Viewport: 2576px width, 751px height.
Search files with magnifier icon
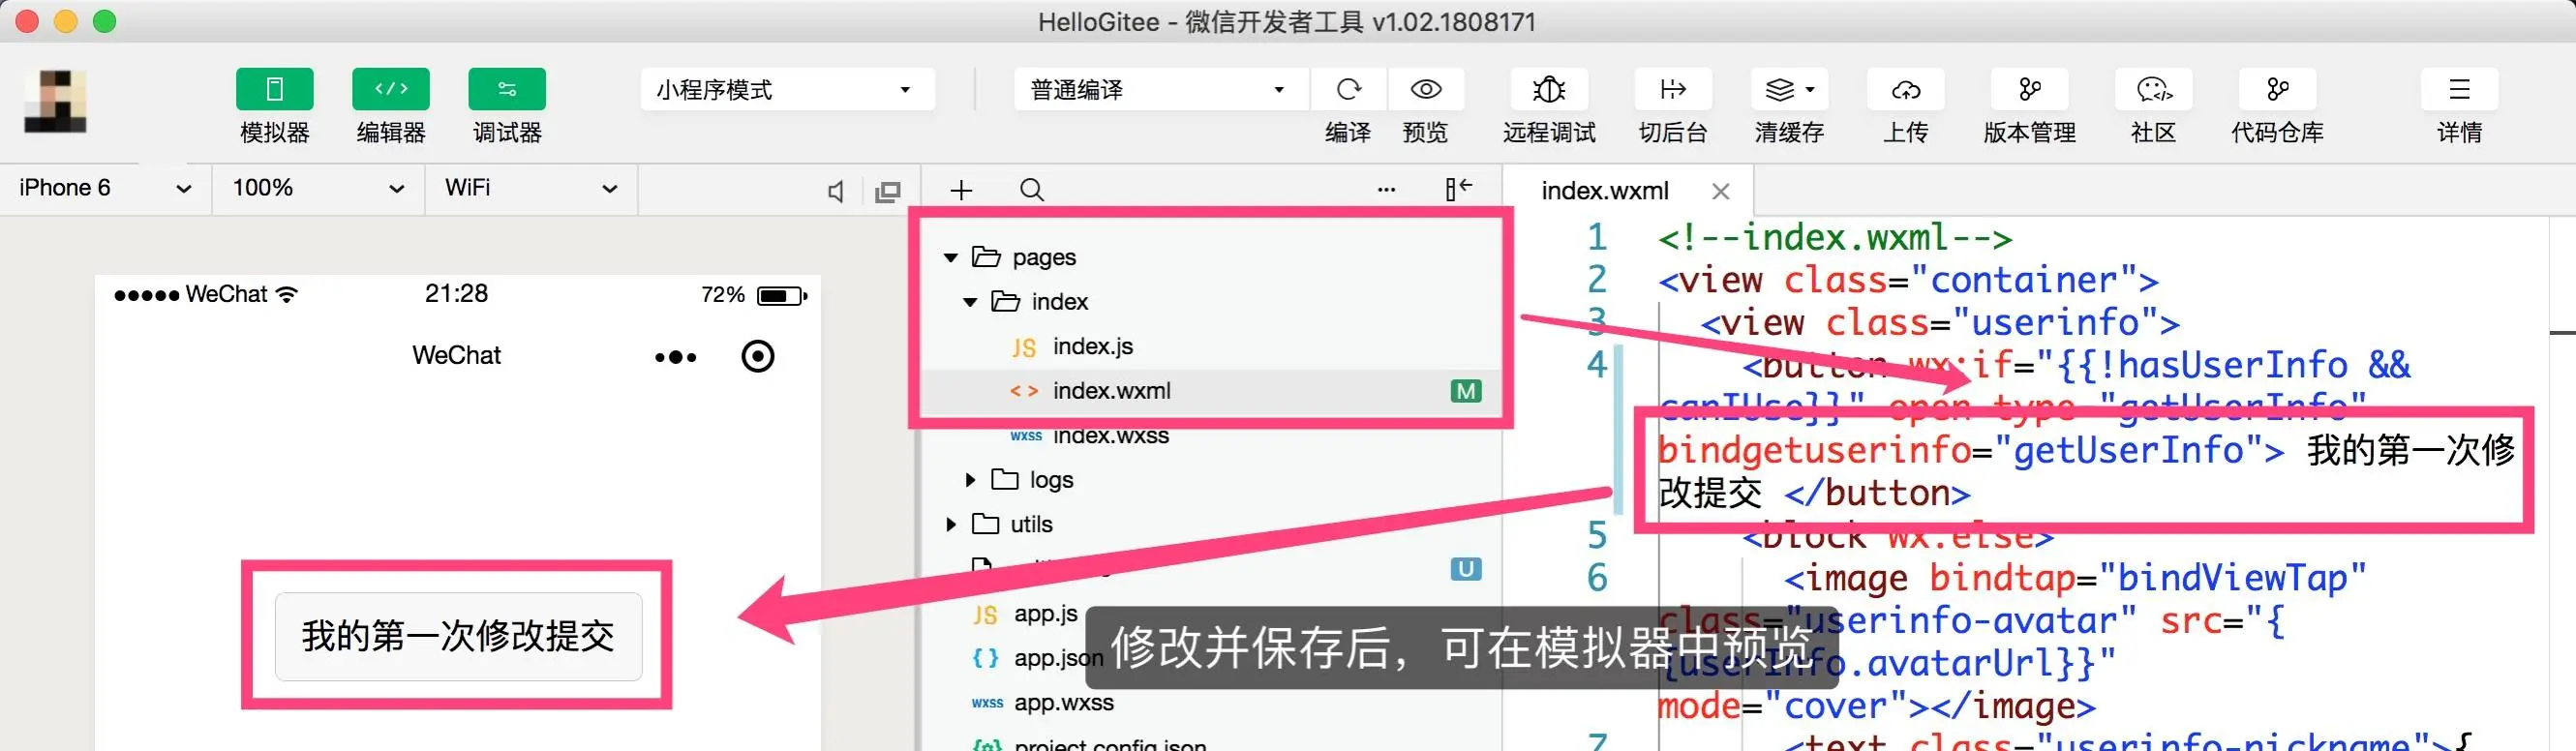[1032, 190]
